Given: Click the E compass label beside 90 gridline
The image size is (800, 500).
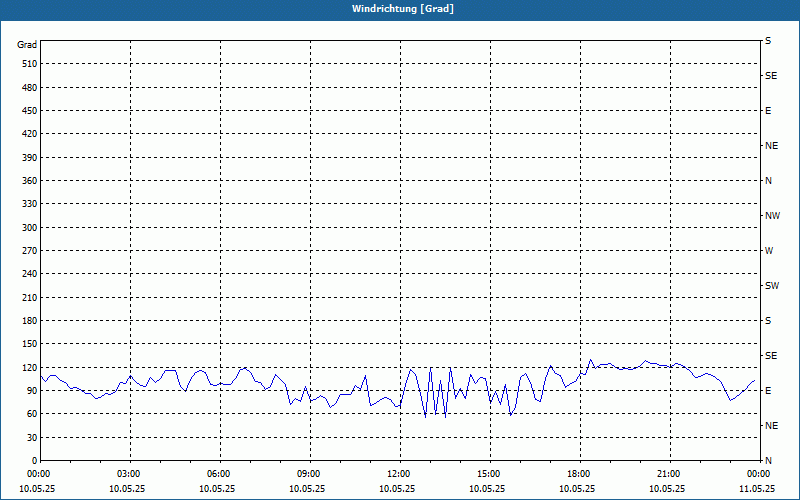Looking at the screenshot, I should tap(768, 390).
